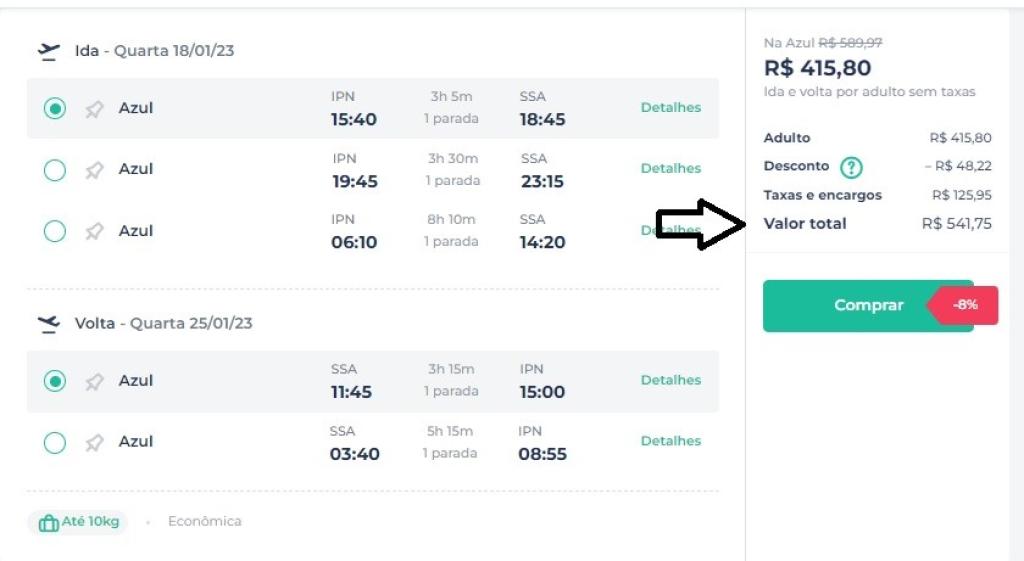The image size is (1024, 561).
Task: Pin the 15:40 Azul outbound flight
Action: coord(94,109)
